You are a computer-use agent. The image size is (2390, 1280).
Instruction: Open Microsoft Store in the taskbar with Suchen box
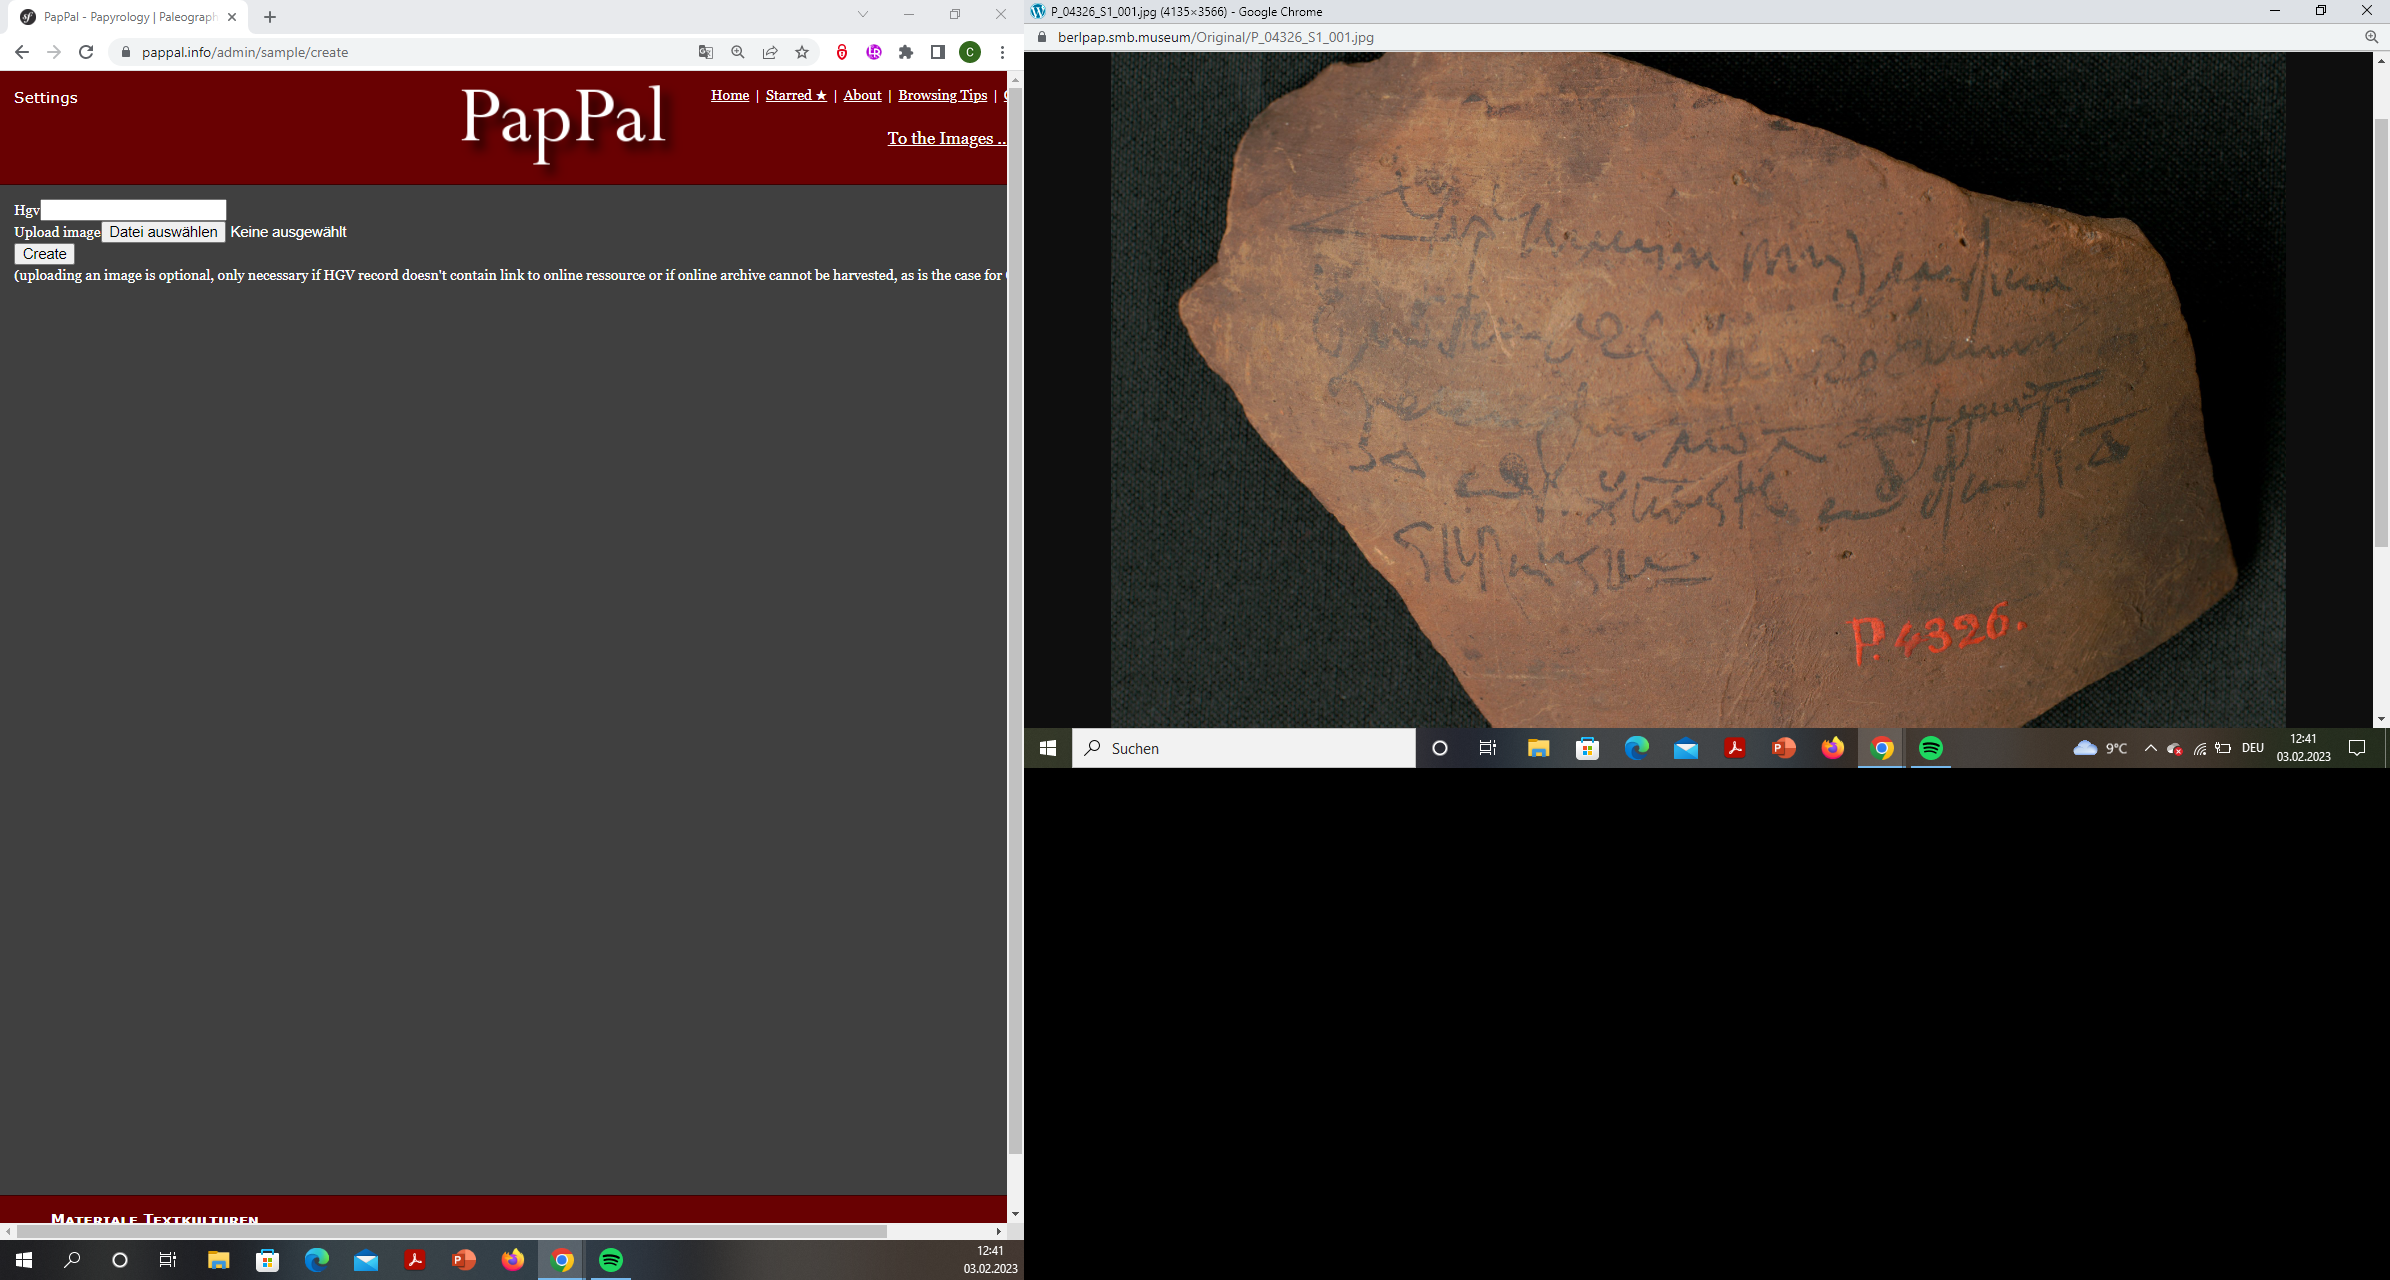pyautogui.click(x=1587, y=748)
